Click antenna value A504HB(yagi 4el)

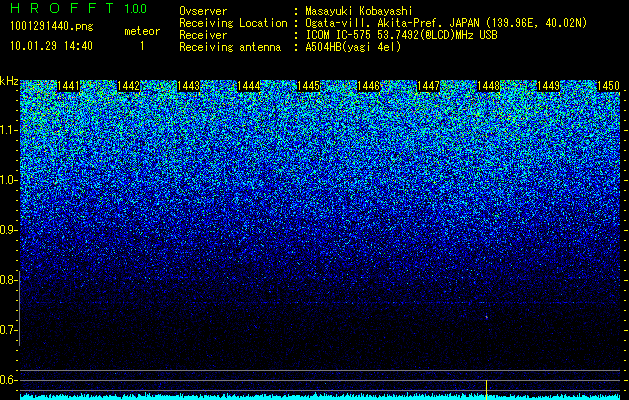[353, 47]
